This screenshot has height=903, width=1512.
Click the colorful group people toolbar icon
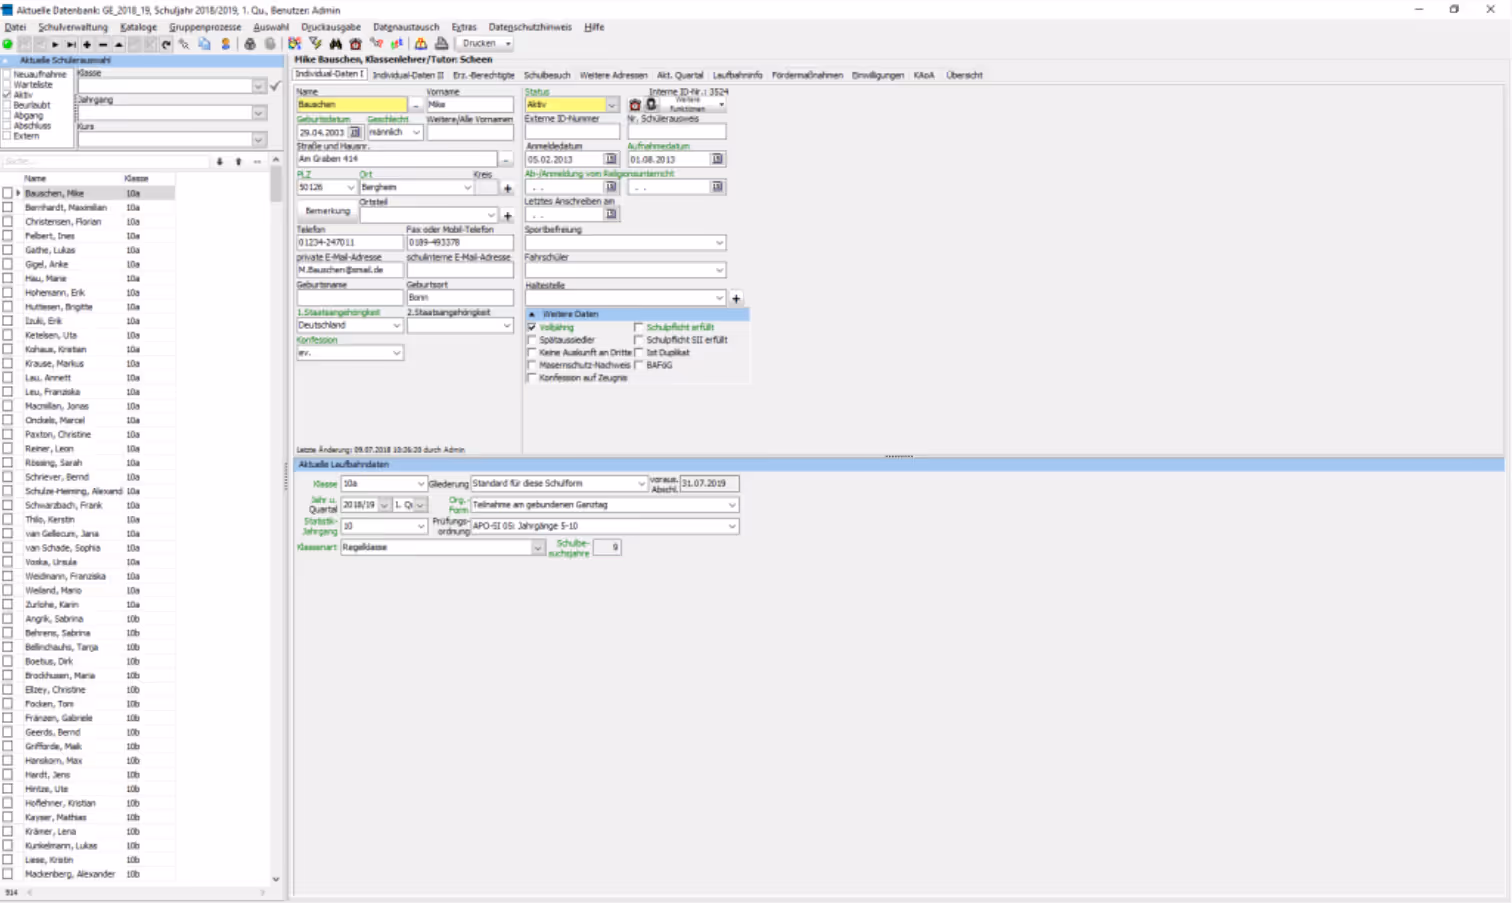pyautogui.click(x=295, y=44)
